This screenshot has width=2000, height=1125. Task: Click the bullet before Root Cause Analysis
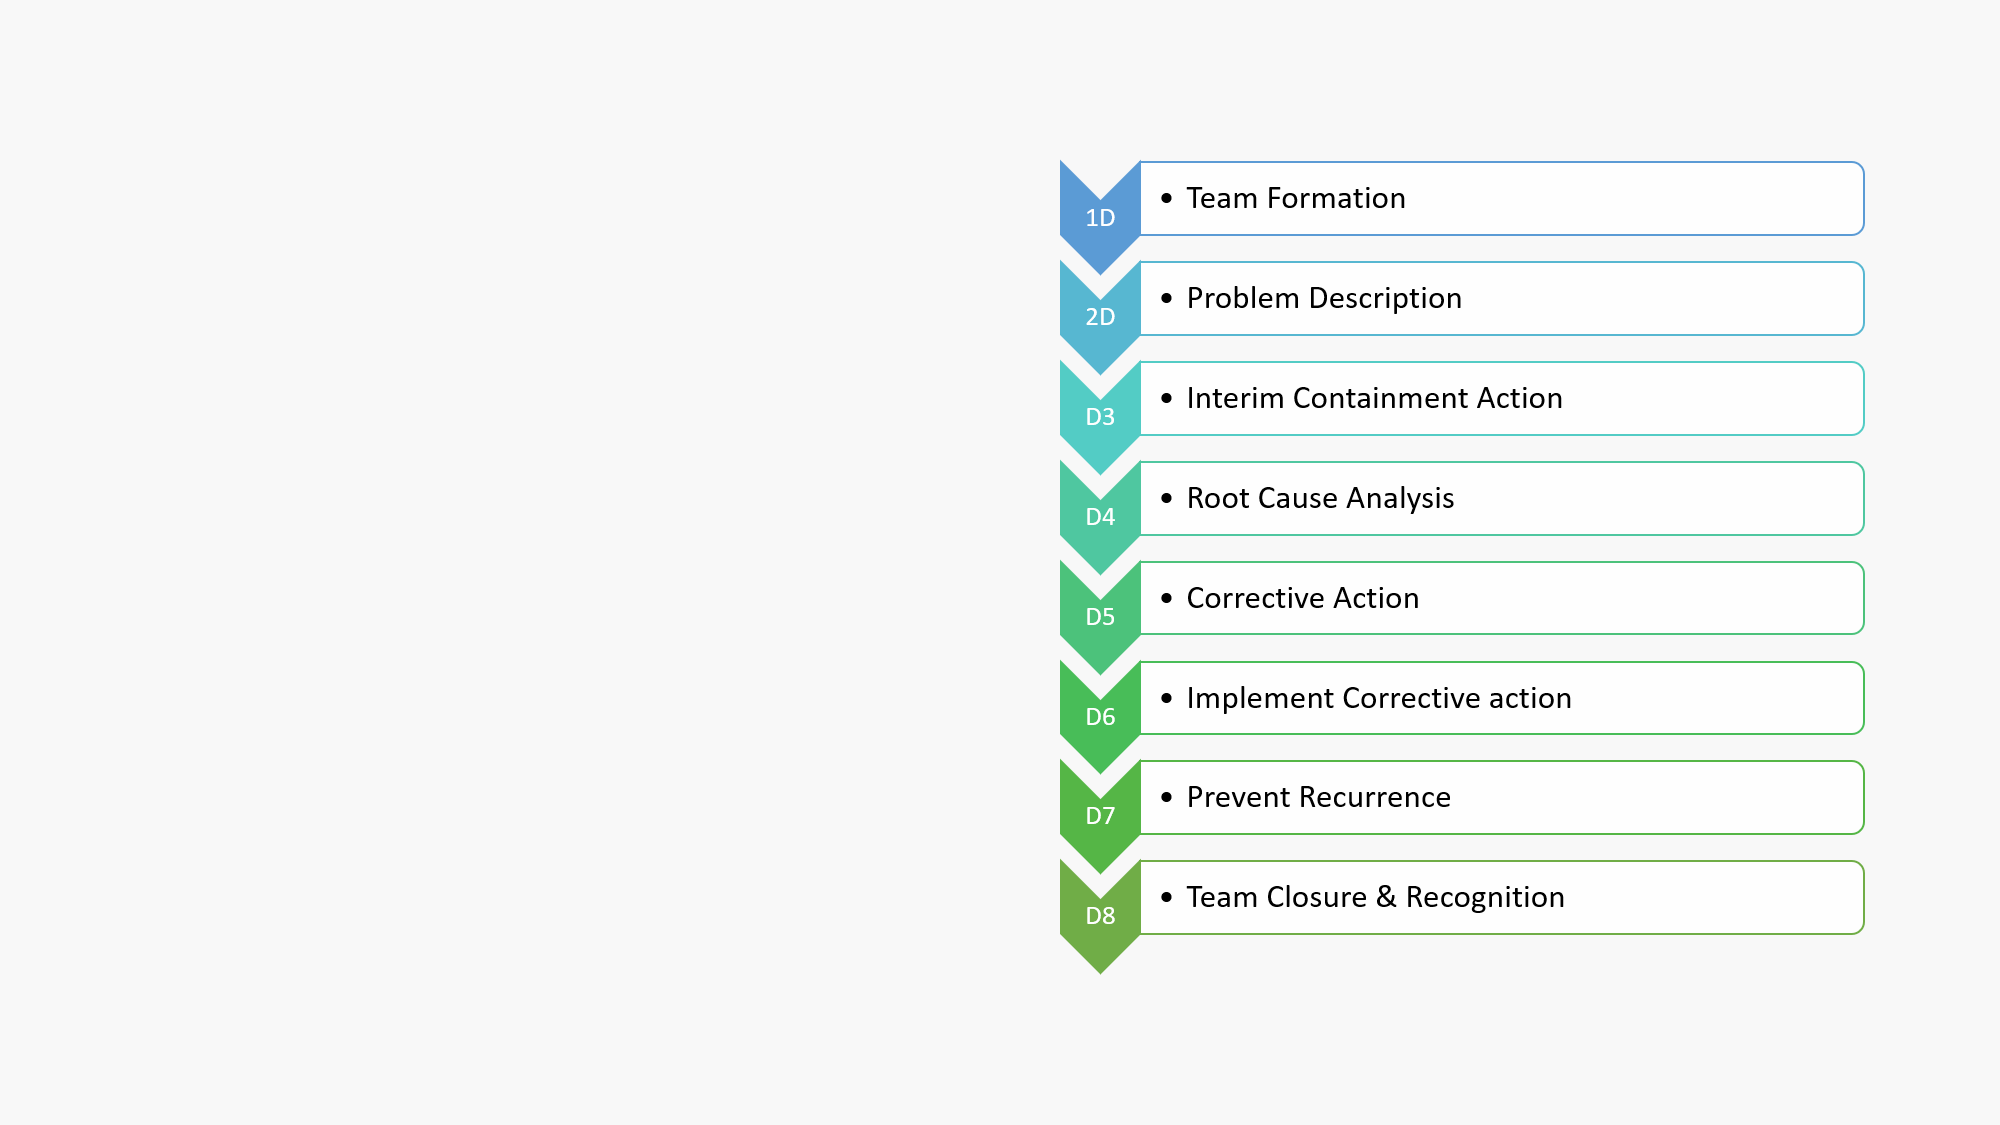point(1166,498)
